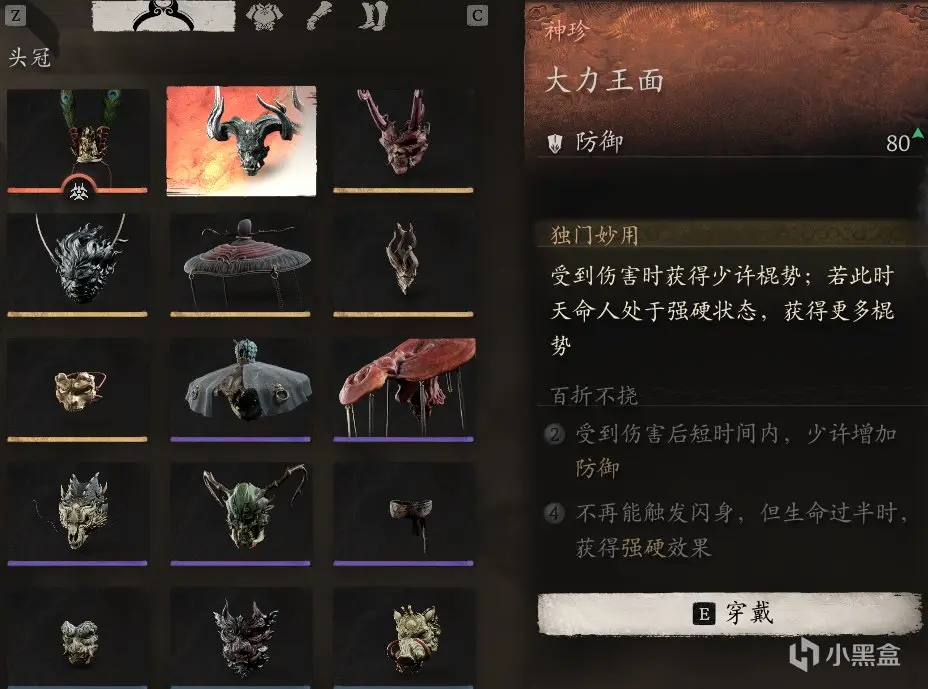Select the headgear category tab
Viewport: 928px width, 689px height.
coord(163,15)
